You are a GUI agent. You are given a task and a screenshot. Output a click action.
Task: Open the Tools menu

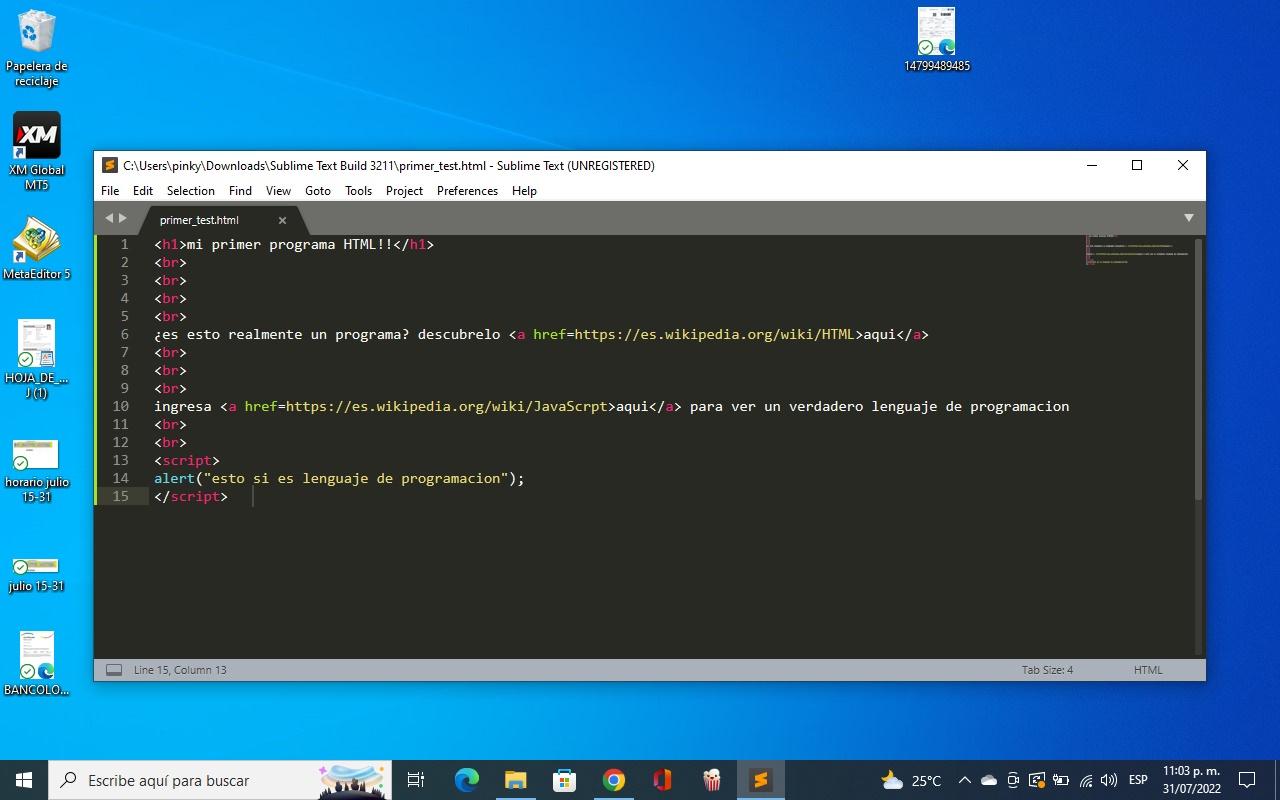pyautogui.click(x=358, y=191)
